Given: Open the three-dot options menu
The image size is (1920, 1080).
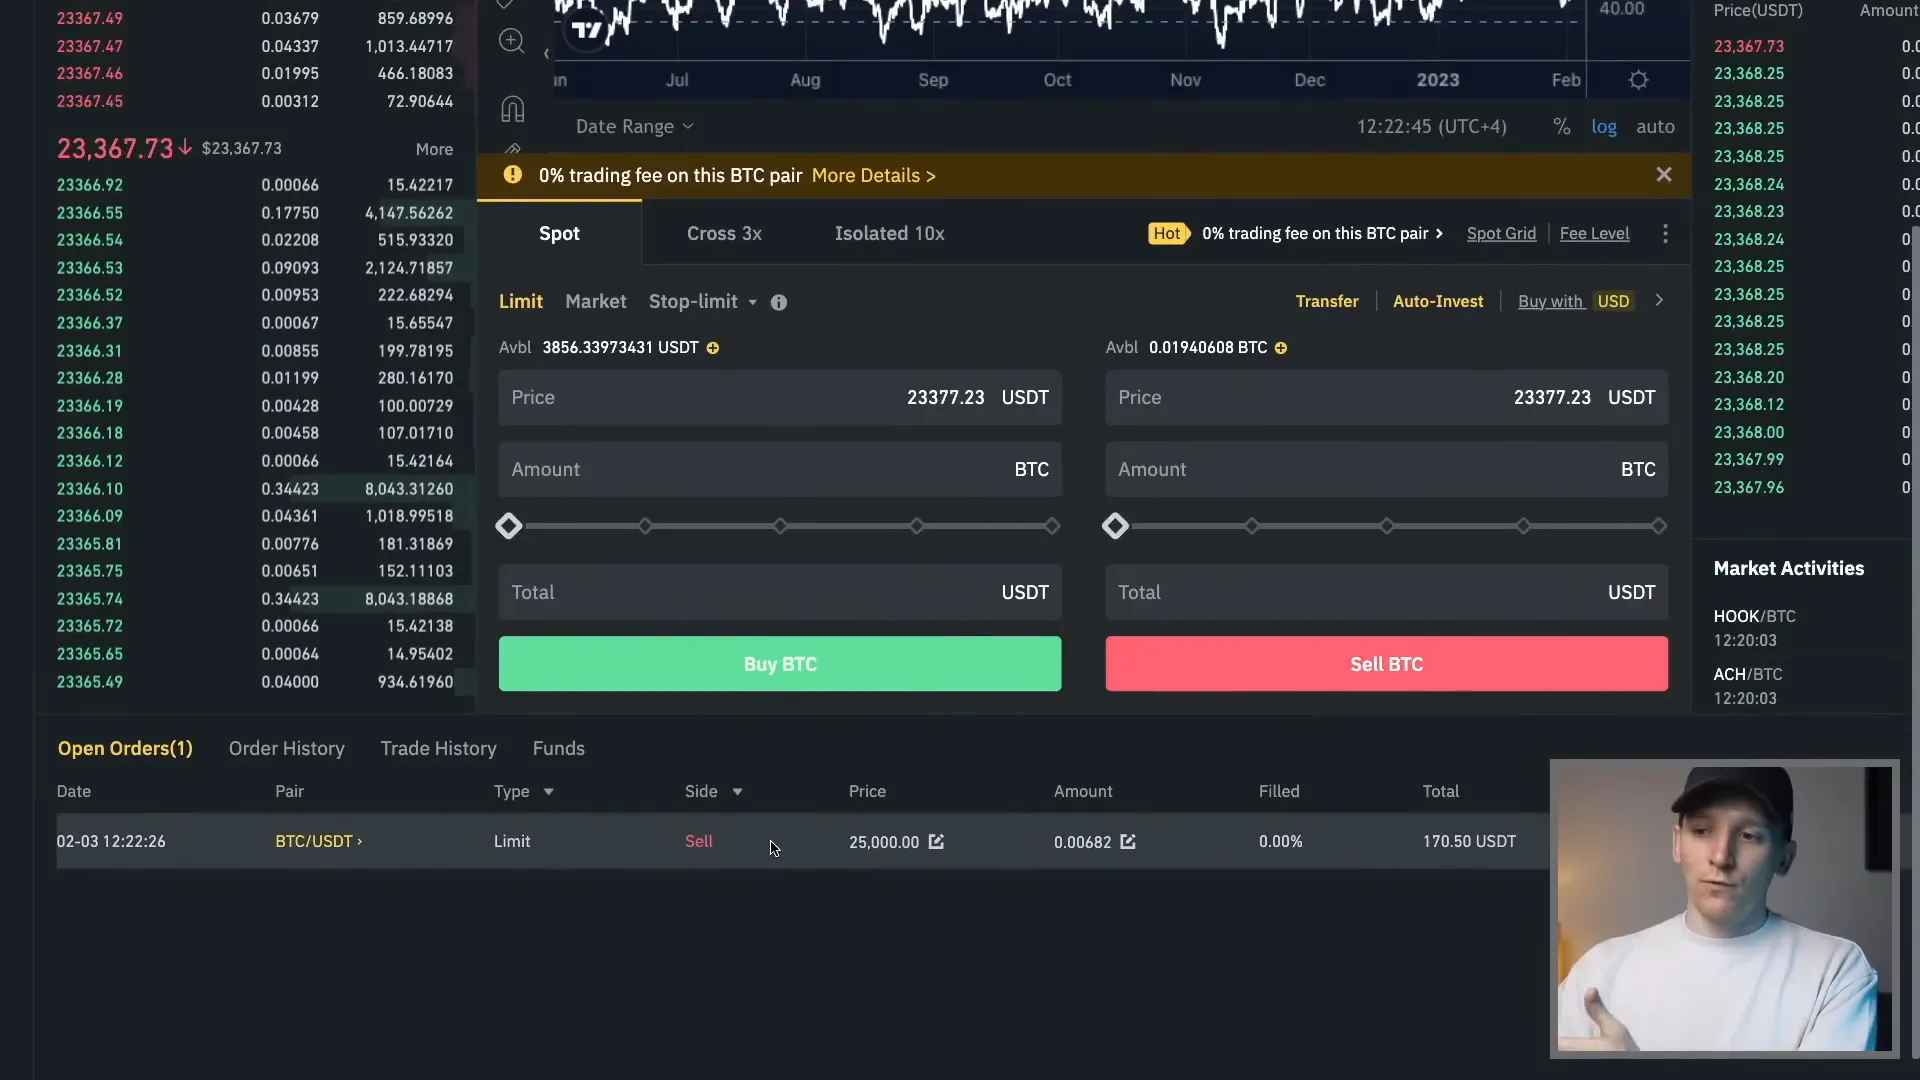Looking at the screenshot, I should click(1665, 233).
